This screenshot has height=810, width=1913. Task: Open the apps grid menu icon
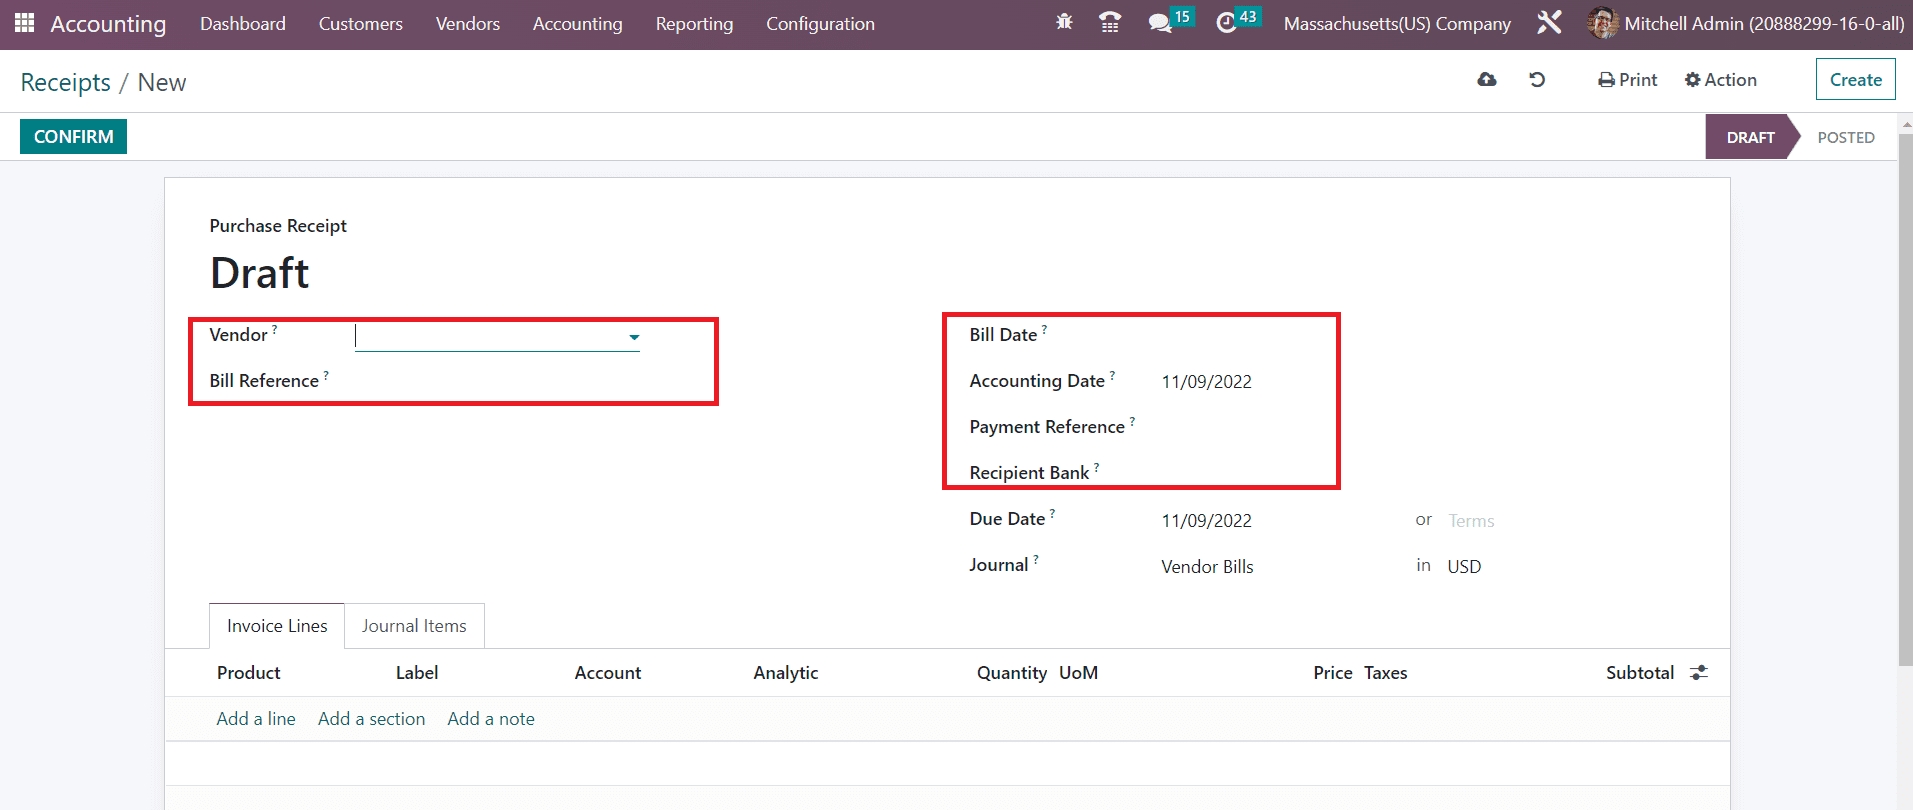(24, 23)
